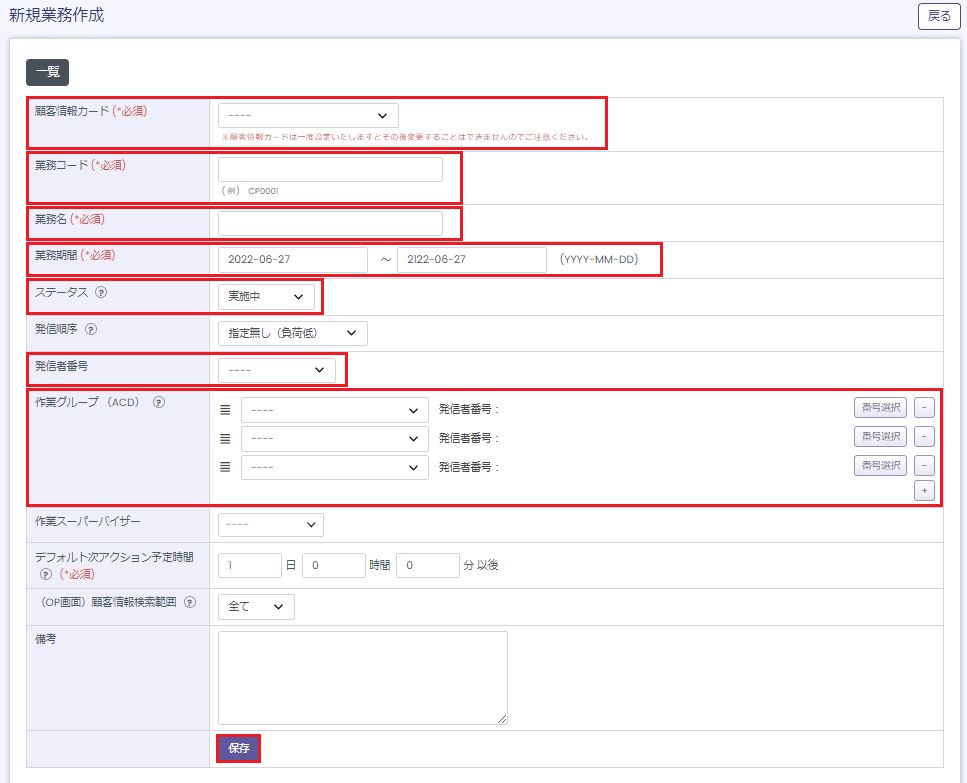Click the help icon beside 発信順序
This screenshot has width=967, height=783.
[x=92, y=329]
